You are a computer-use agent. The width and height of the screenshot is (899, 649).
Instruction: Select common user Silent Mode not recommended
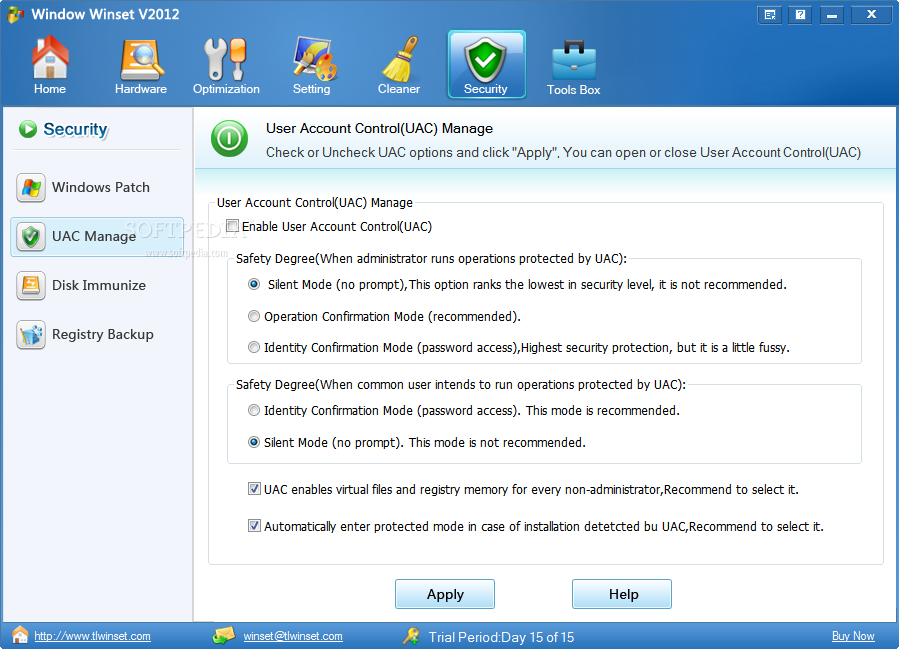click(254, 442)
